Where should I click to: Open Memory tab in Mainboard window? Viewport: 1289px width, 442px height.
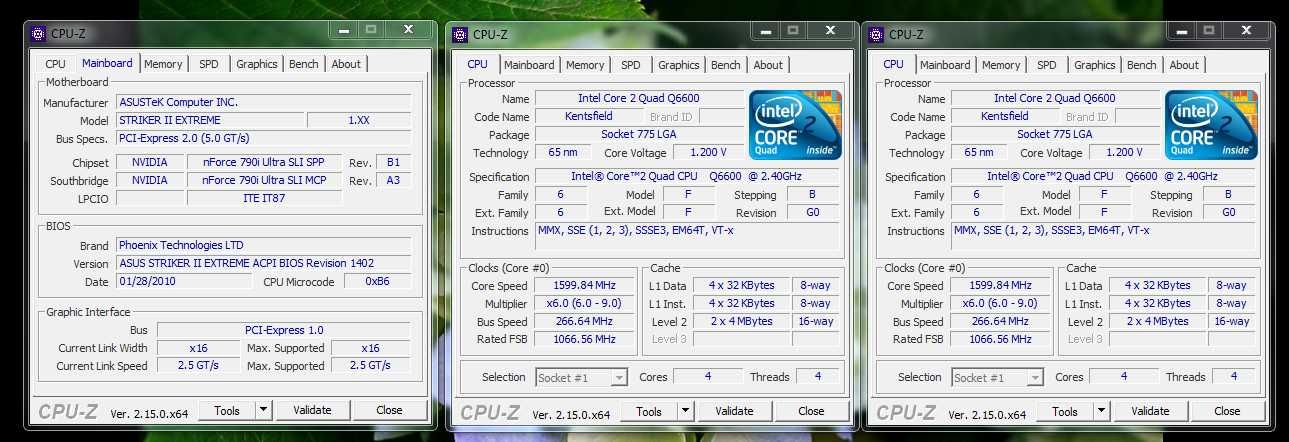[163, 64]
